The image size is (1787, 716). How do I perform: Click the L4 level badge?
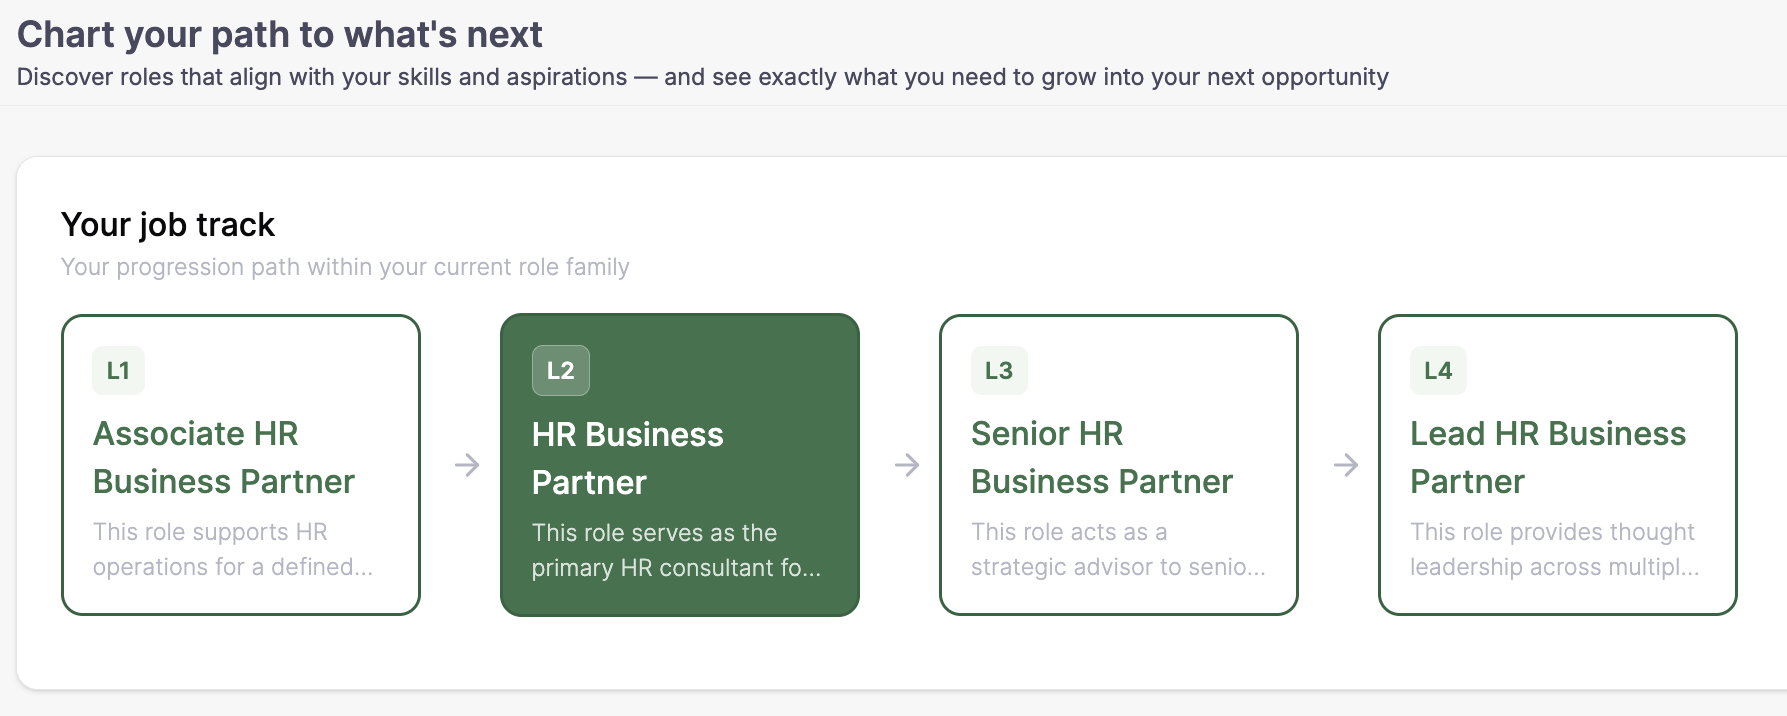(x=1438, y=371)
